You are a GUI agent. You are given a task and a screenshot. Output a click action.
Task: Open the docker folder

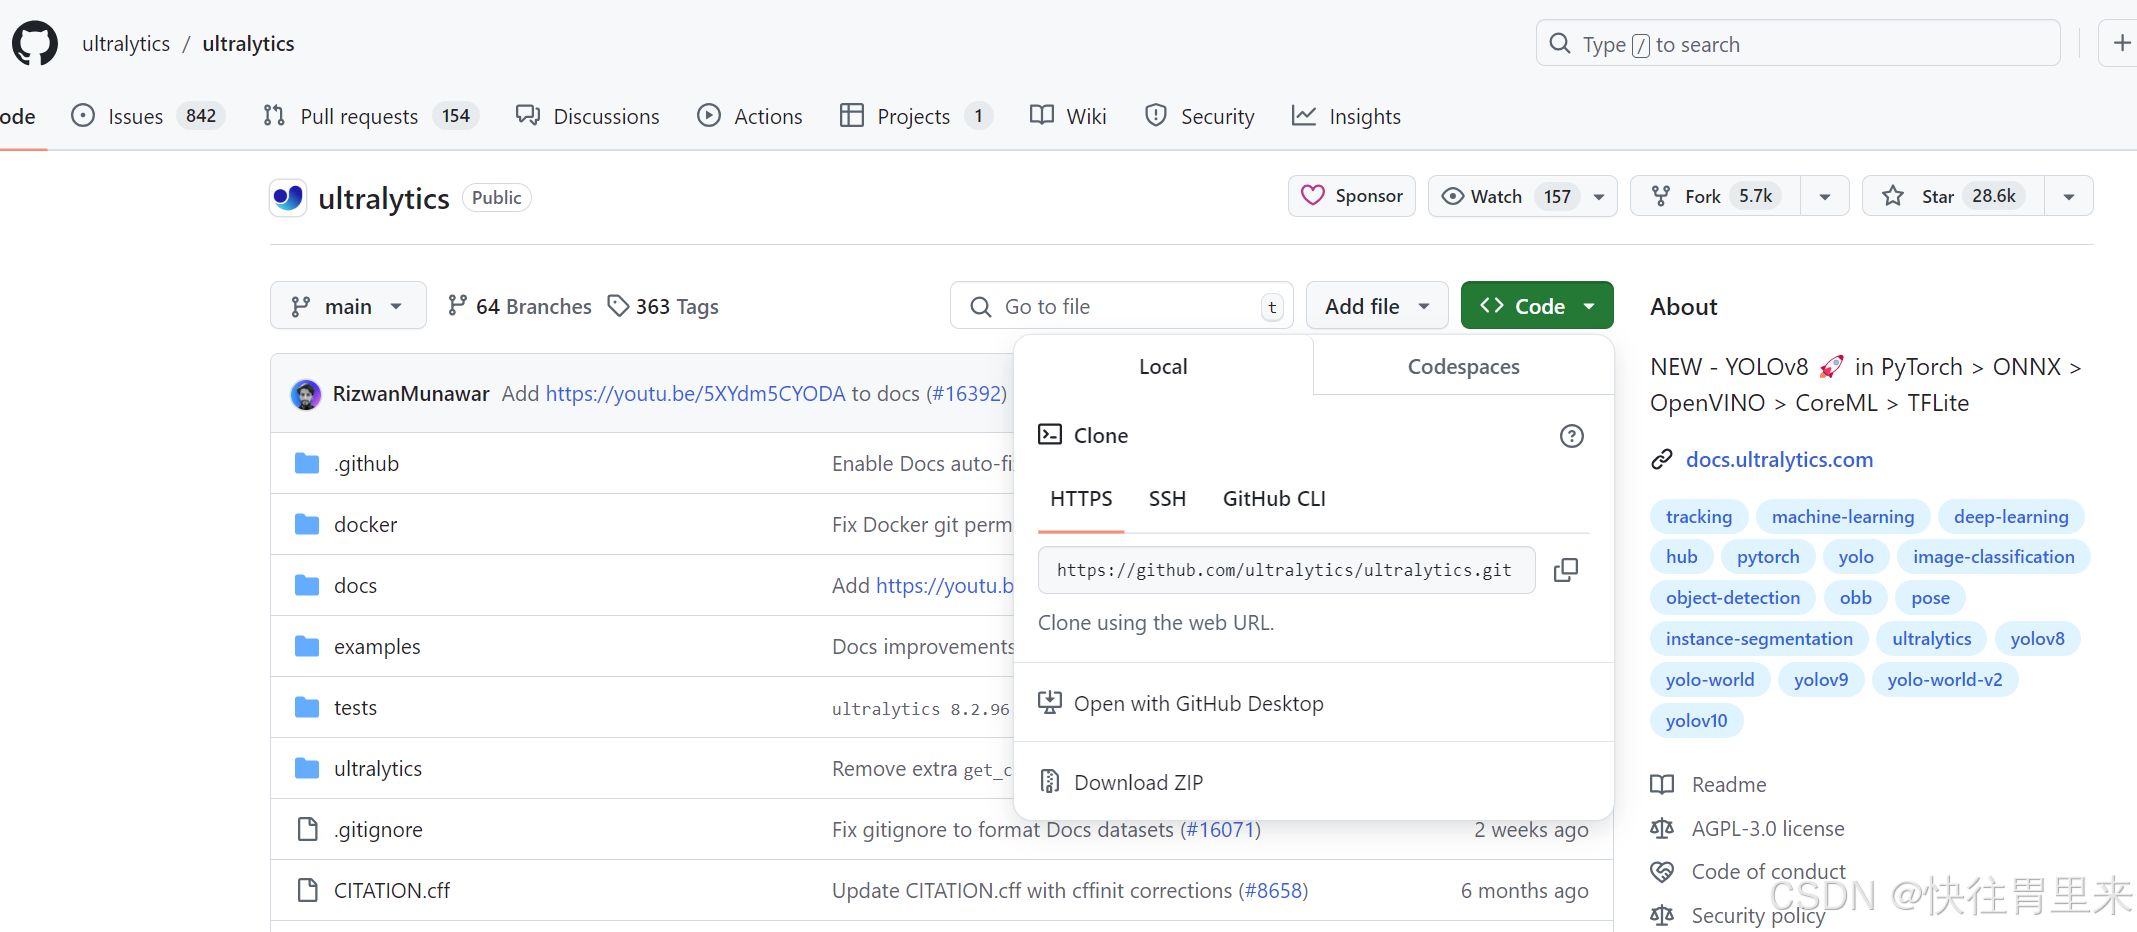(x=365, y=525)
